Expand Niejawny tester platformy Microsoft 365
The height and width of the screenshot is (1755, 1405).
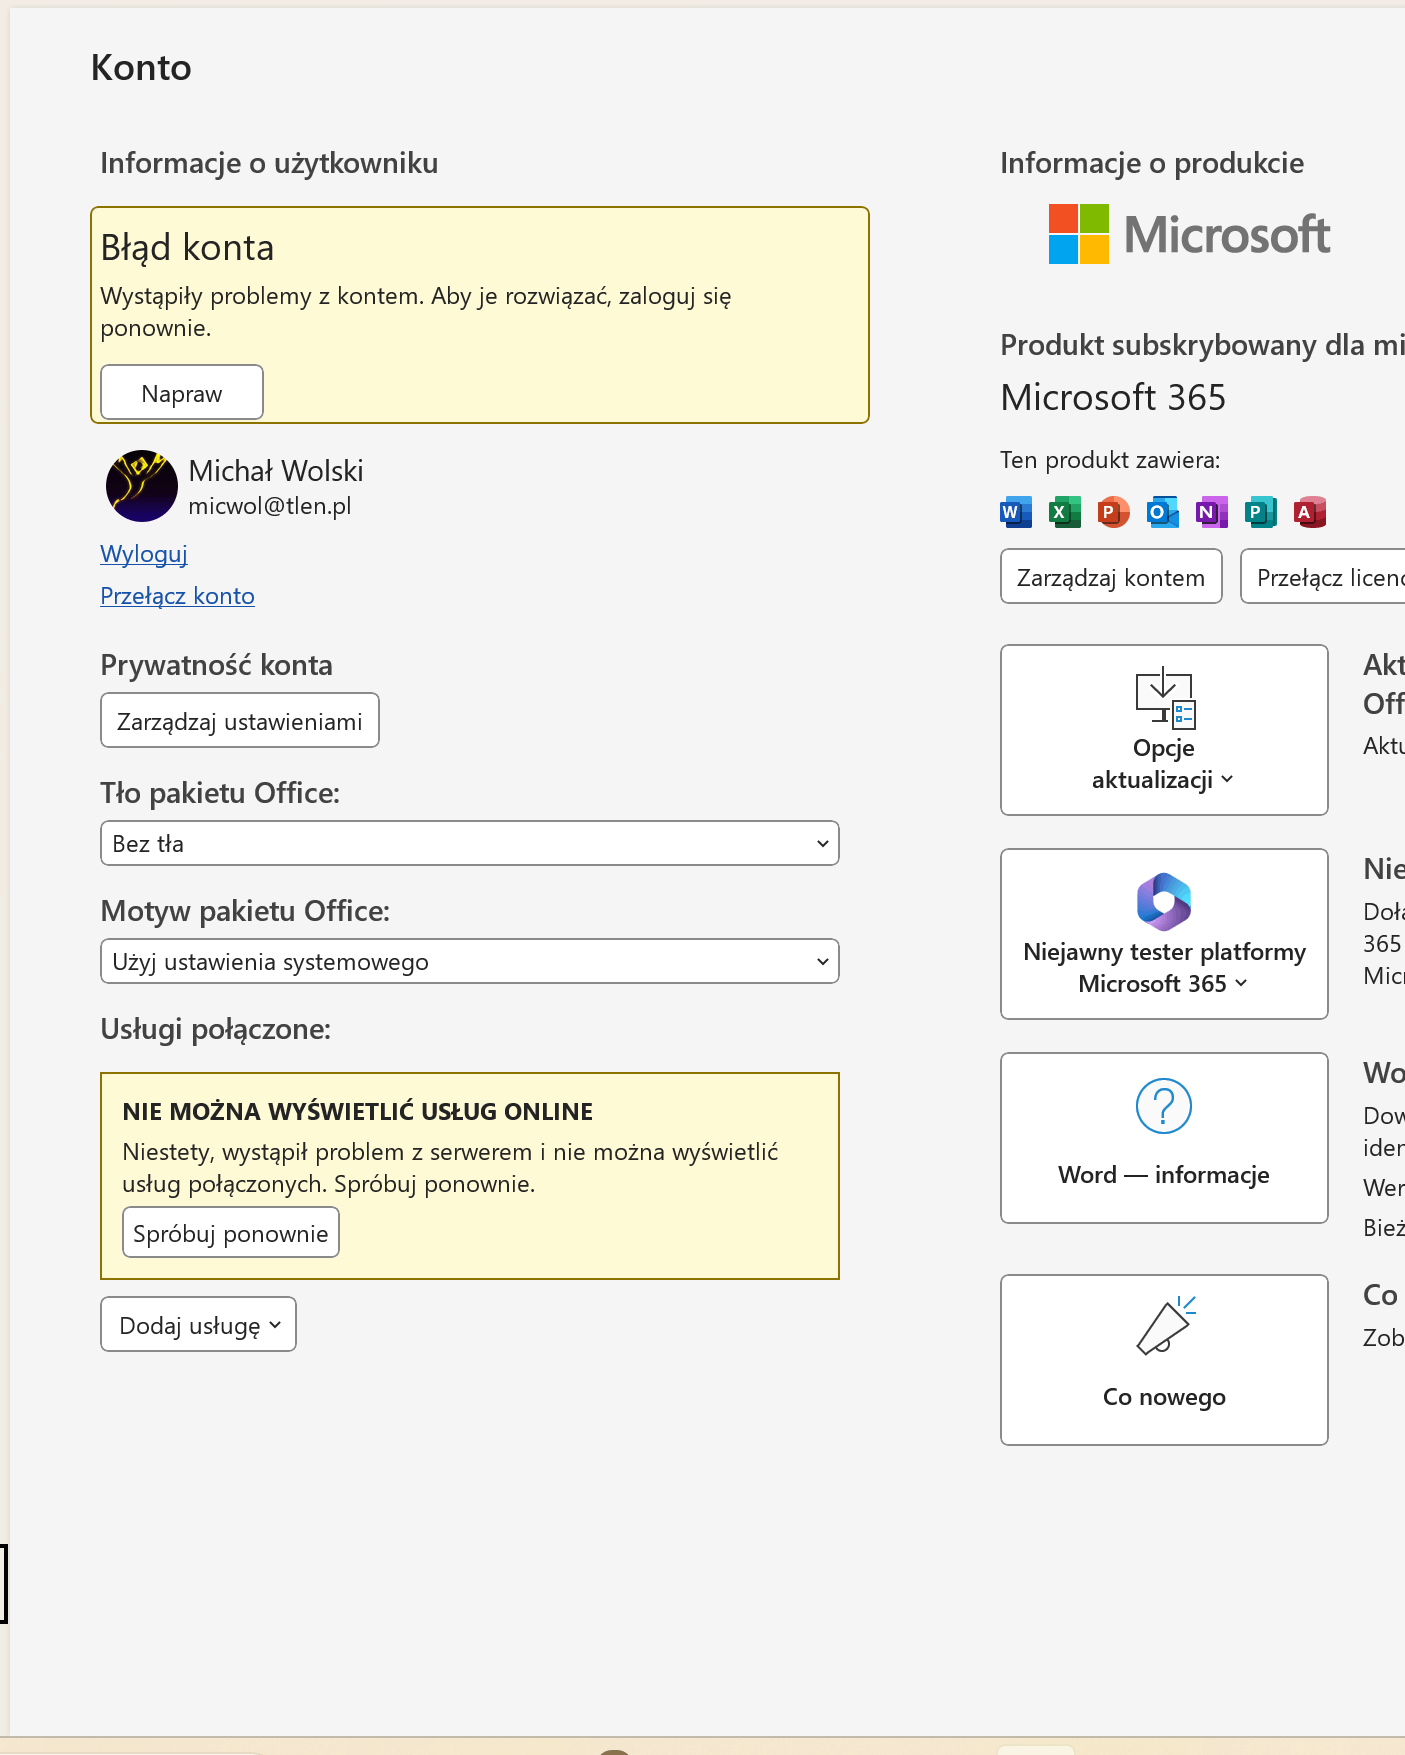click(1164, 934)
